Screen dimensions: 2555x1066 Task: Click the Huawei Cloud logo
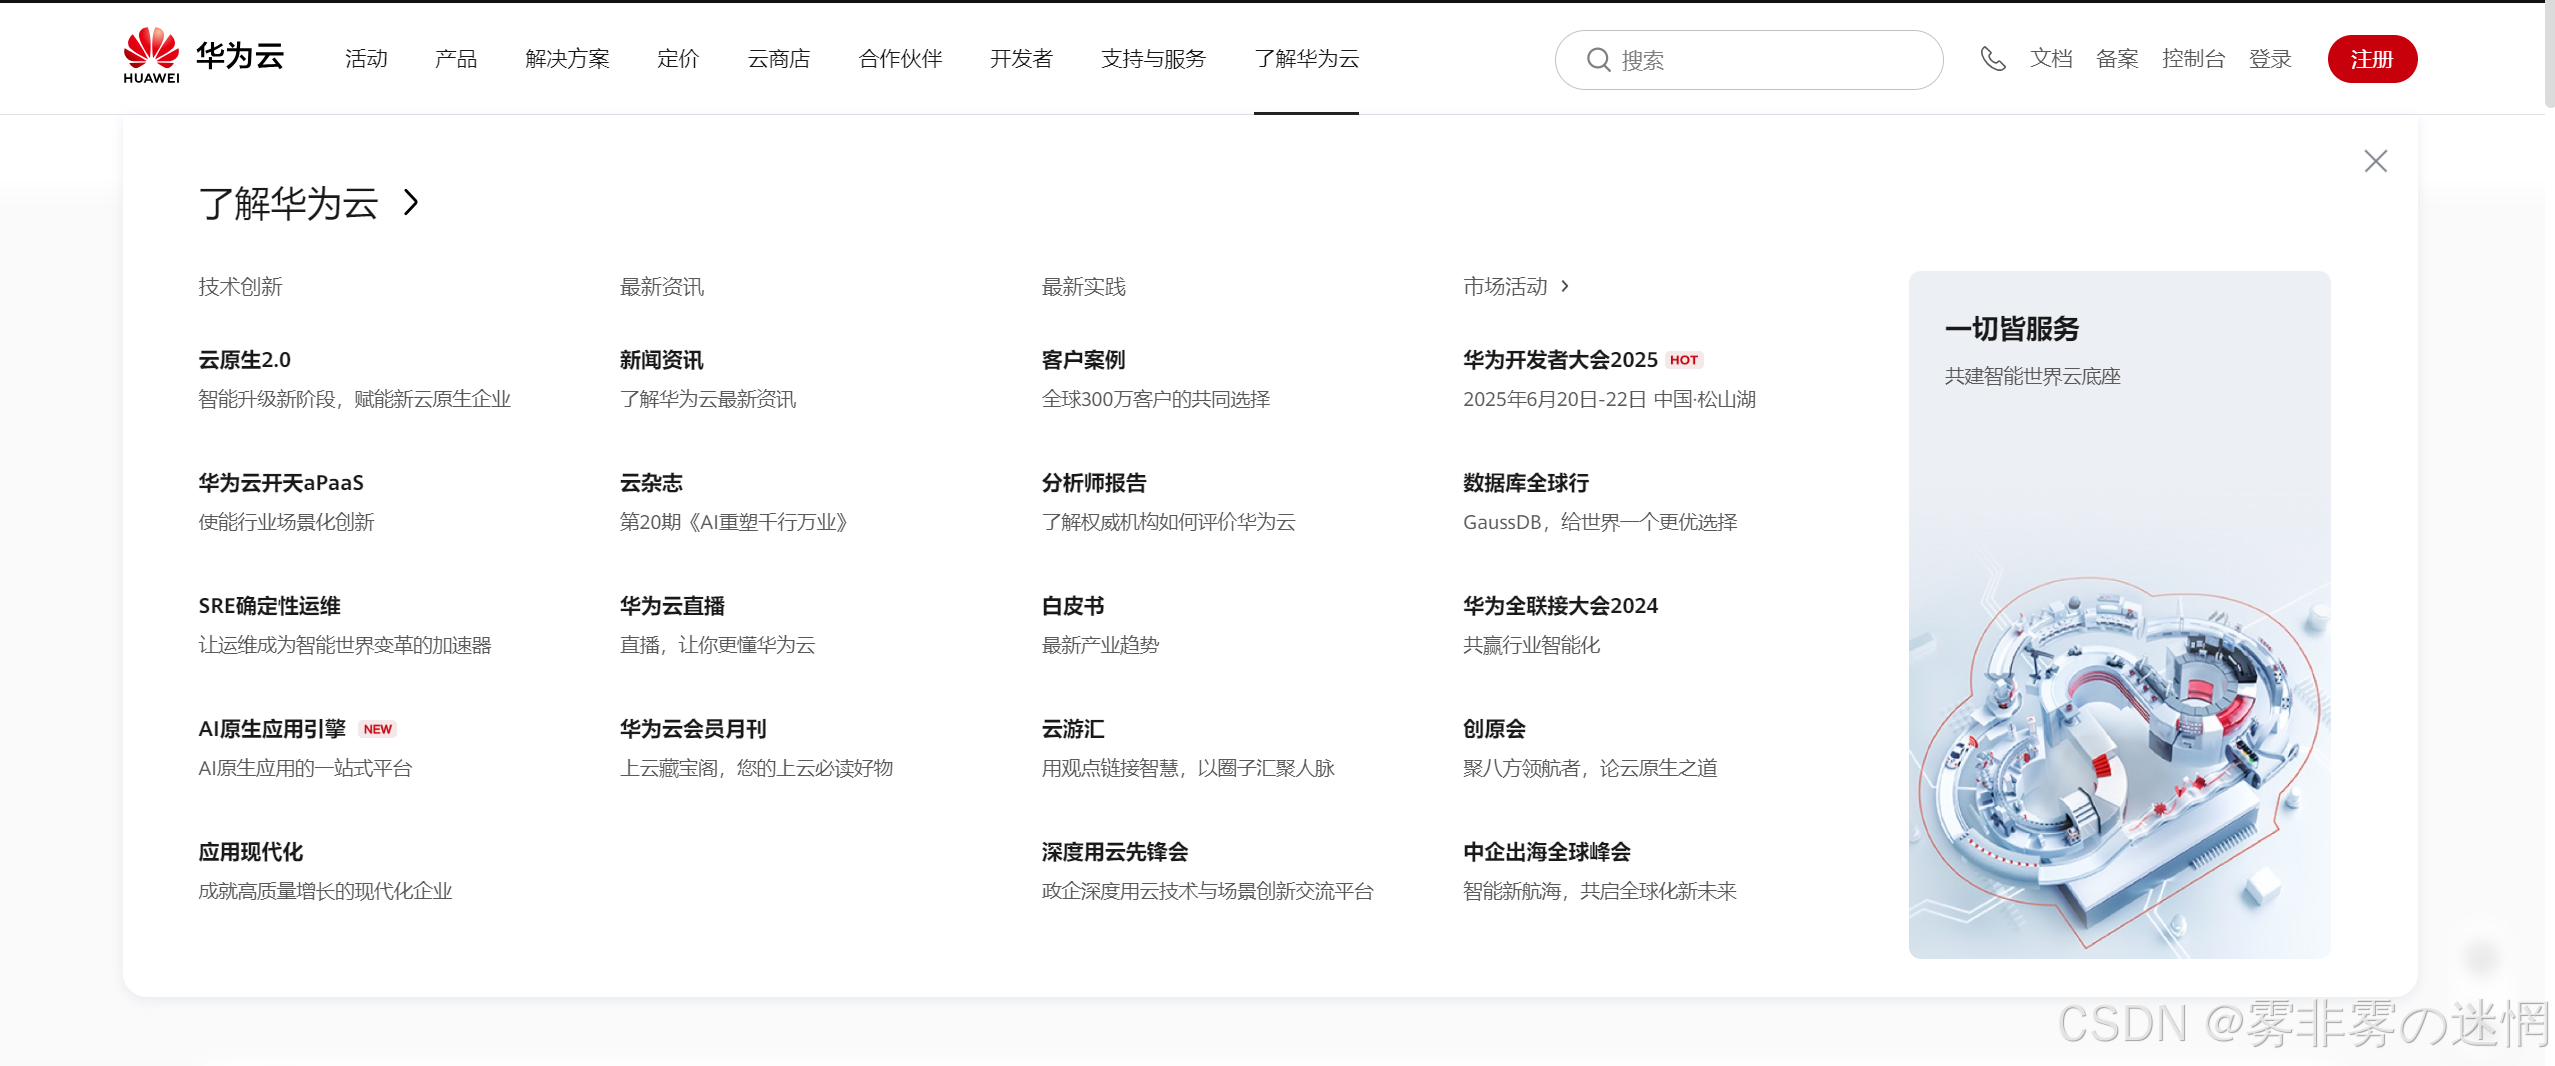click(204, 56)
